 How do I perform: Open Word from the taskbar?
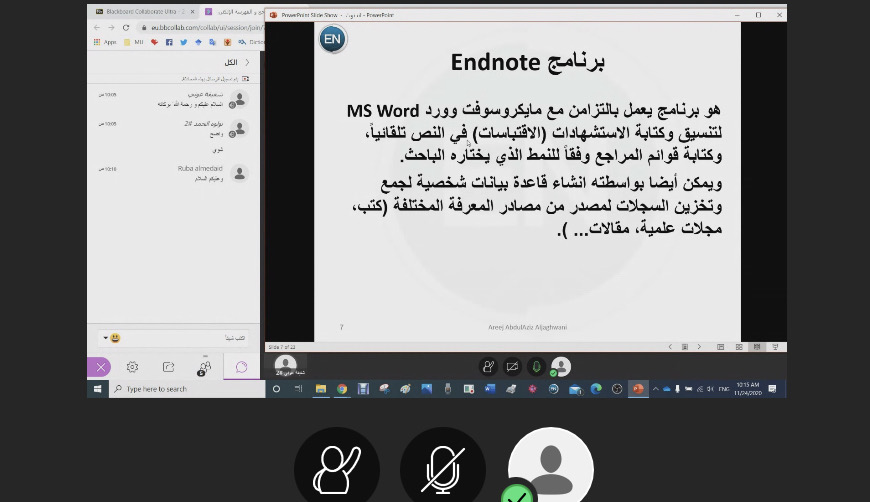pos(489,389)
